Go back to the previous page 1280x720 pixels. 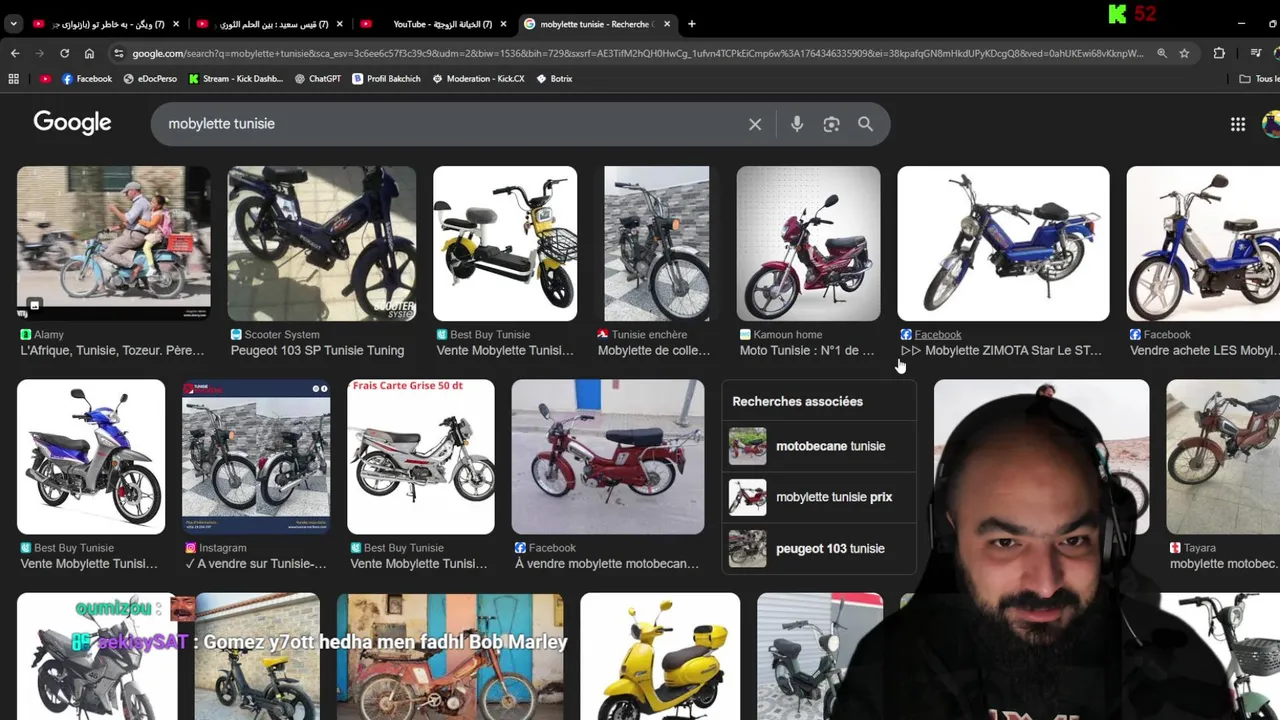(15, 53)
